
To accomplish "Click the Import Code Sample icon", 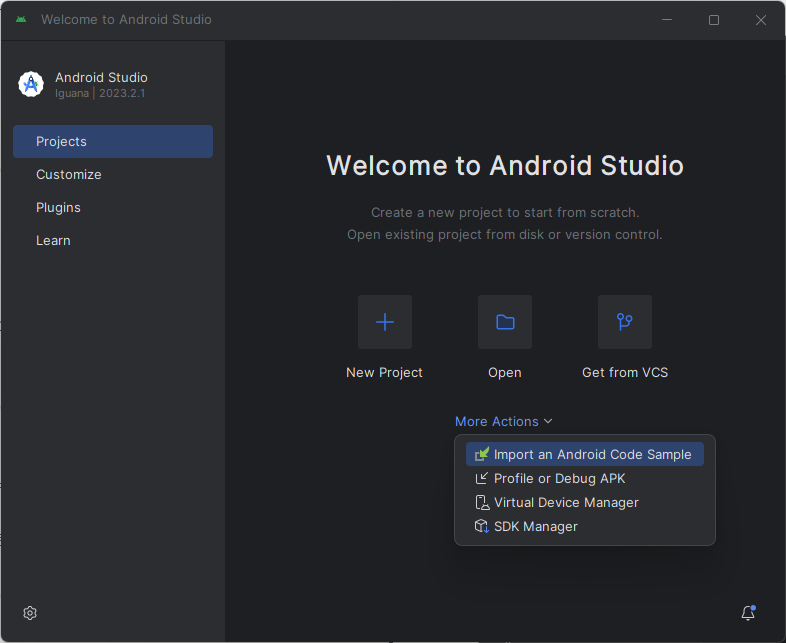I will 482,454.
